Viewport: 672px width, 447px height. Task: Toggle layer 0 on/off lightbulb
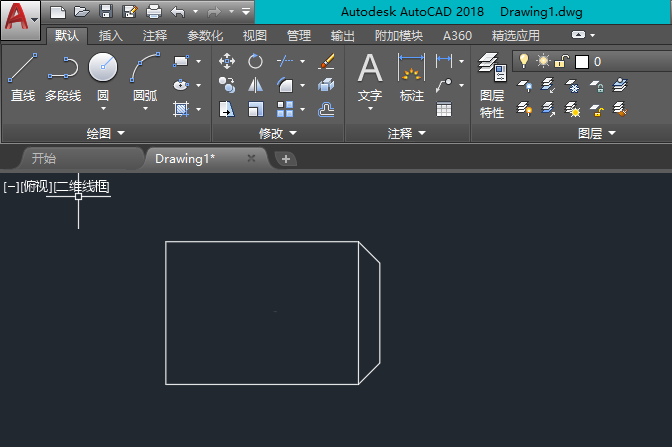point(523,61)
